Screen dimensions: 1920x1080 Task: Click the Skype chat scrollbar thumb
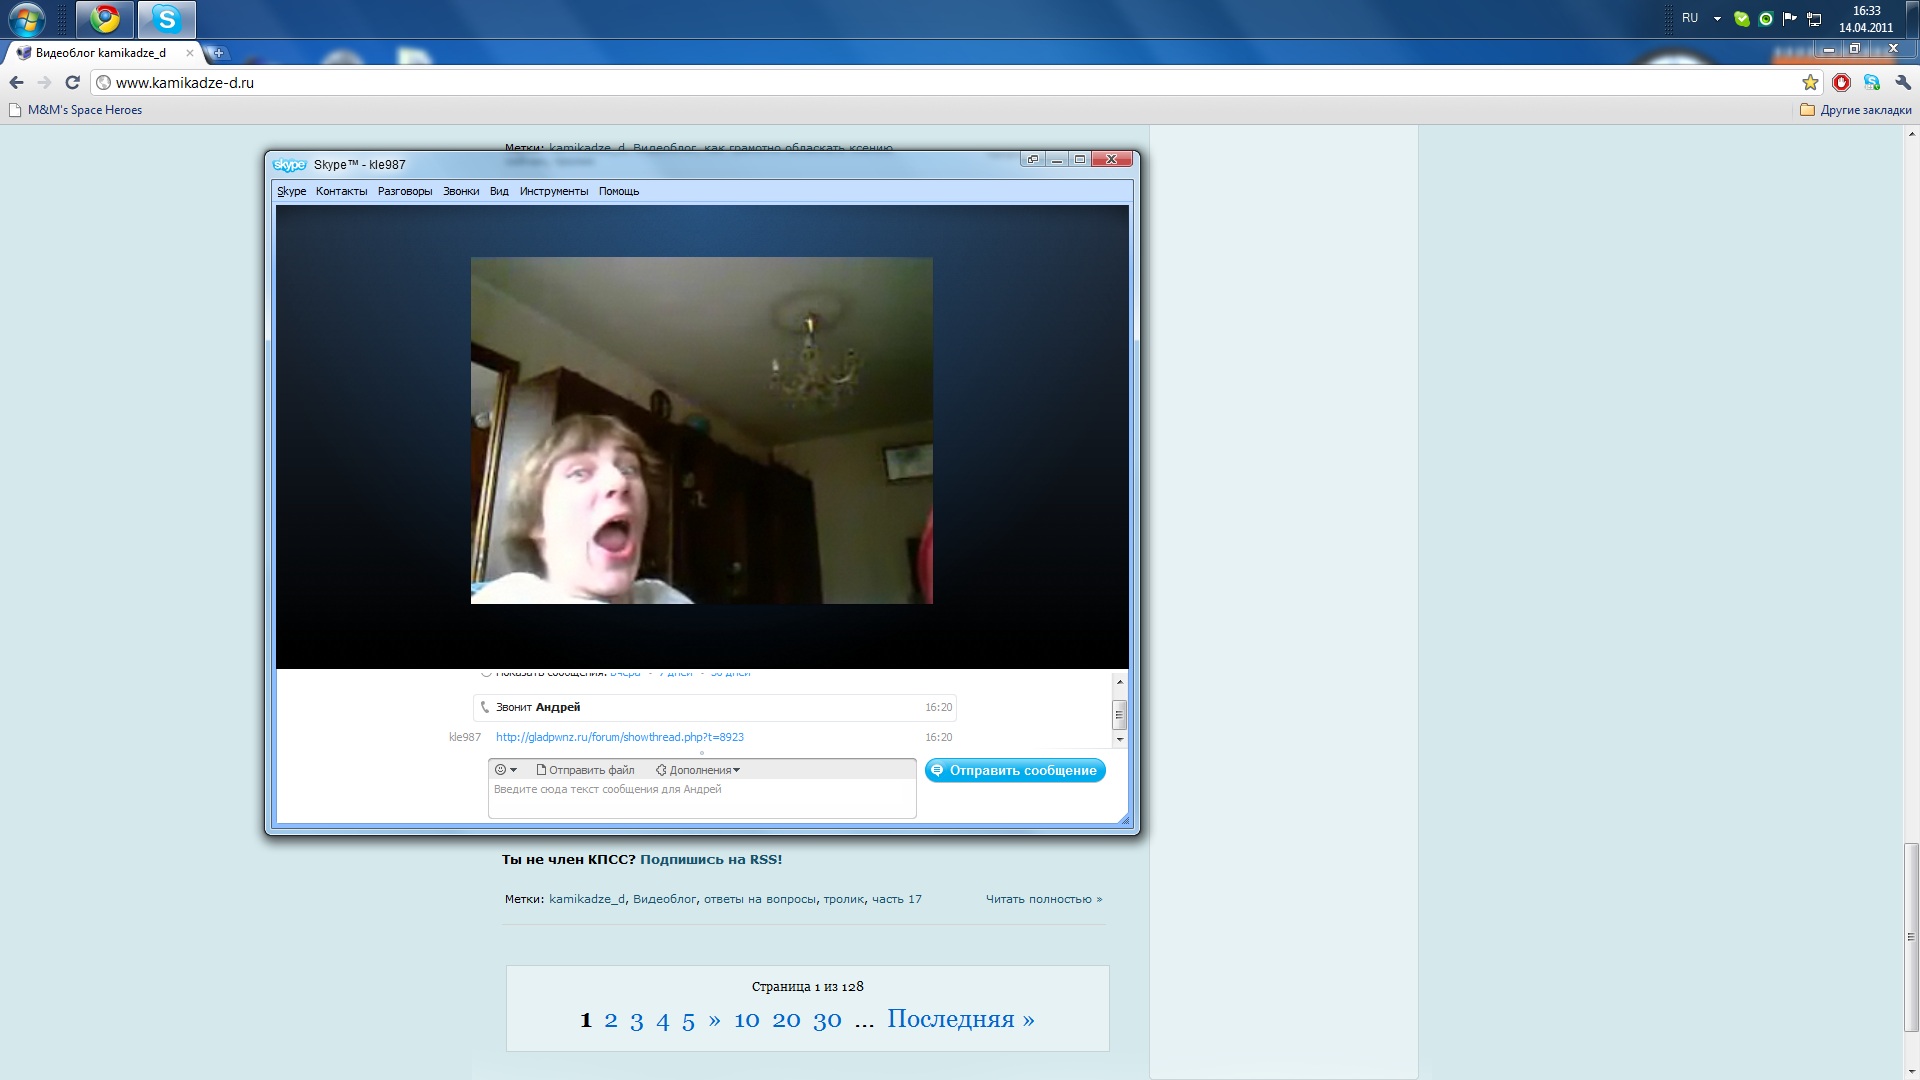coord(1119,715)
